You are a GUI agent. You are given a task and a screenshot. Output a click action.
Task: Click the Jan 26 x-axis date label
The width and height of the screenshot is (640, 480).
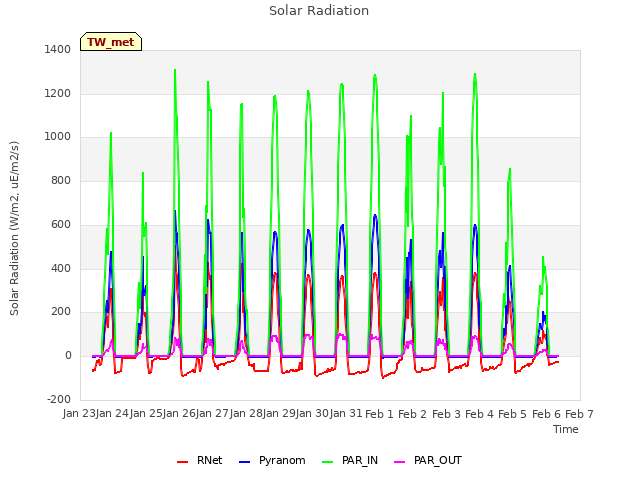[179, 413]
